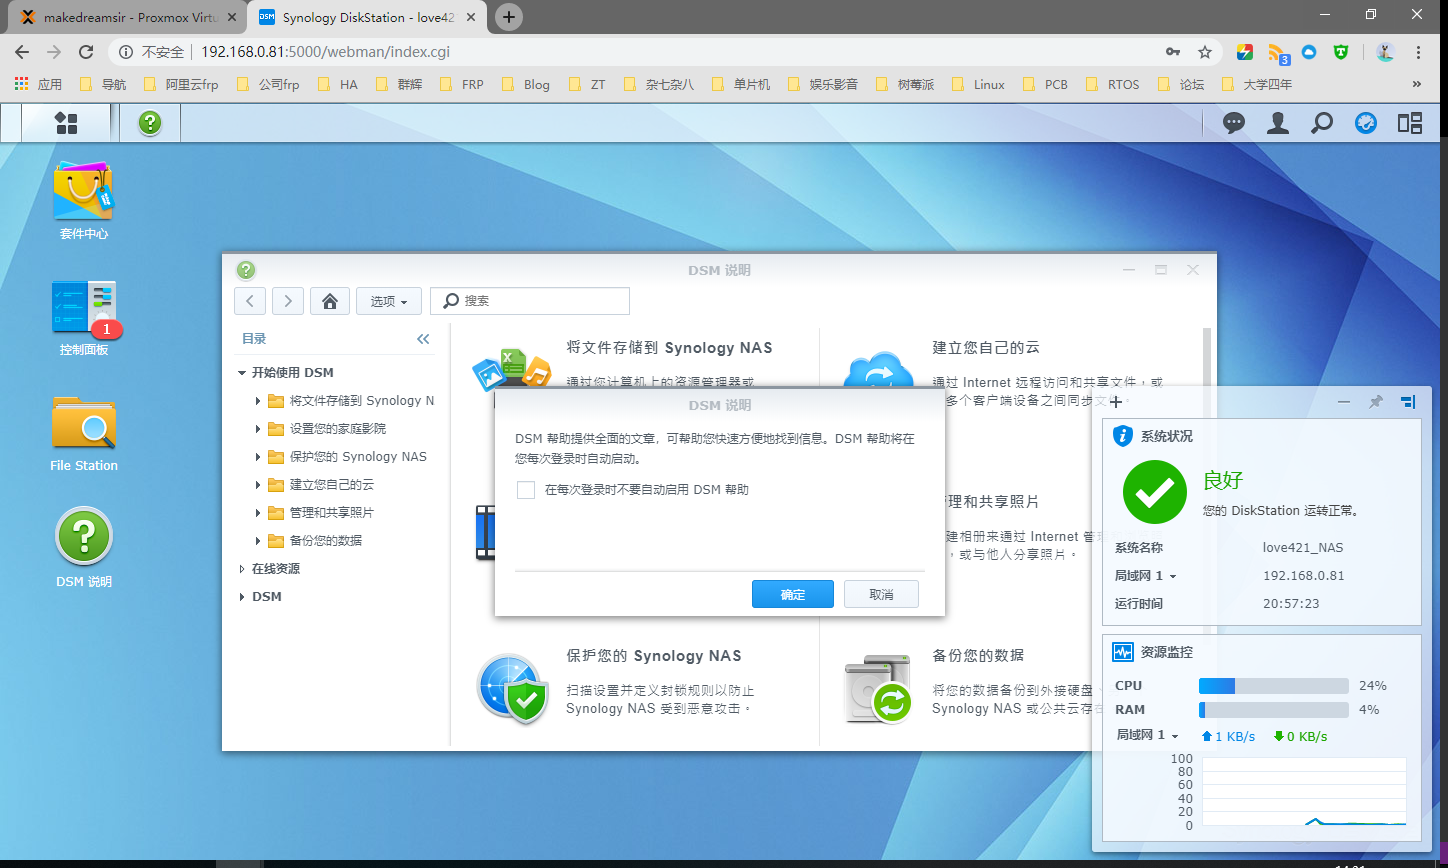This screenshot has width=1448, height=868.
Task: Expand the DSM tree section
Action: [242, 597]
